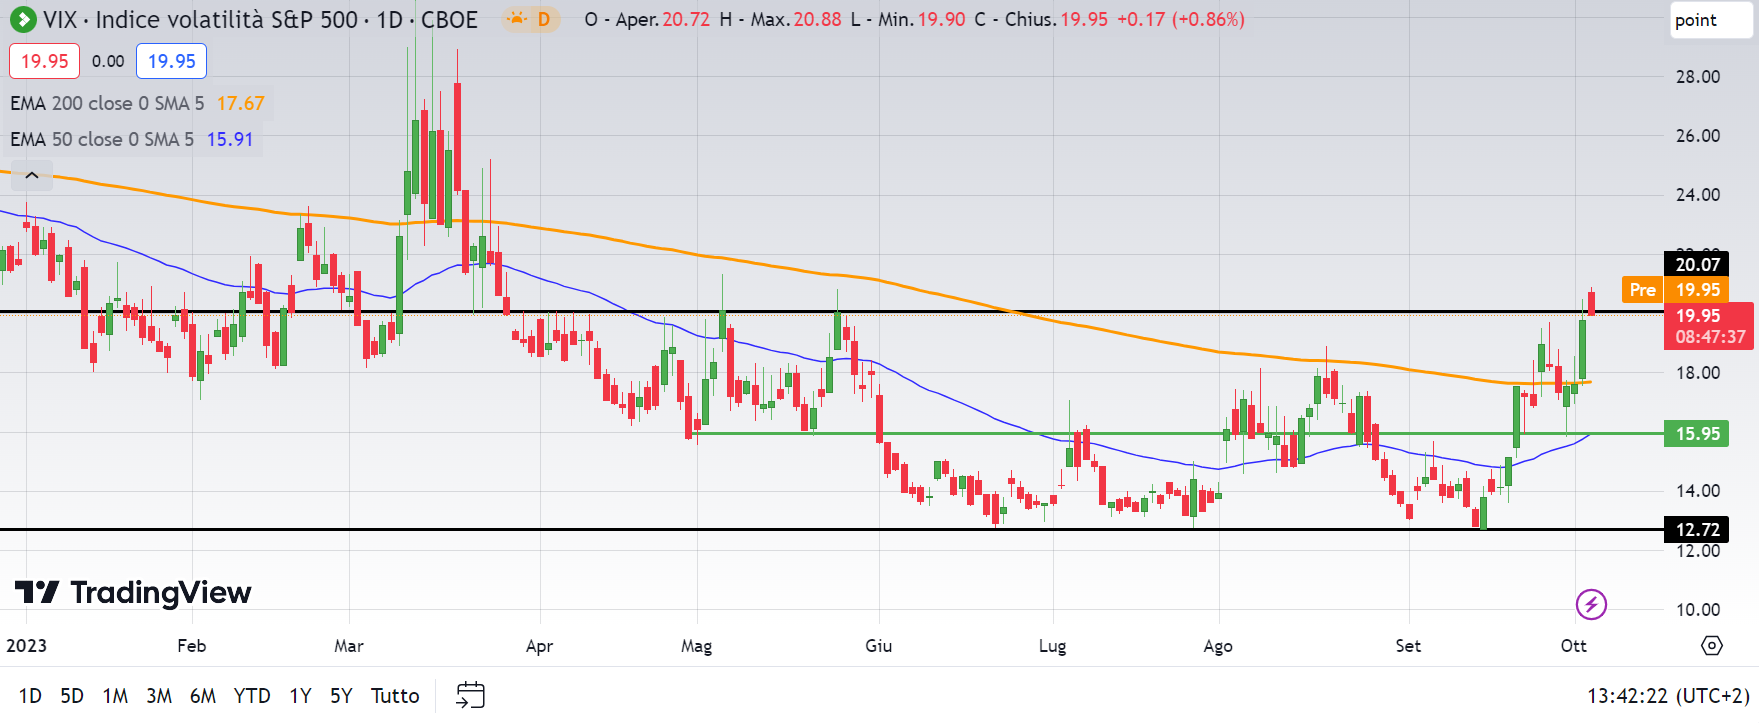This screenshot has height=723, width=1759.
Task: Click the point field at top right
Action: (x=1712, y=20)
